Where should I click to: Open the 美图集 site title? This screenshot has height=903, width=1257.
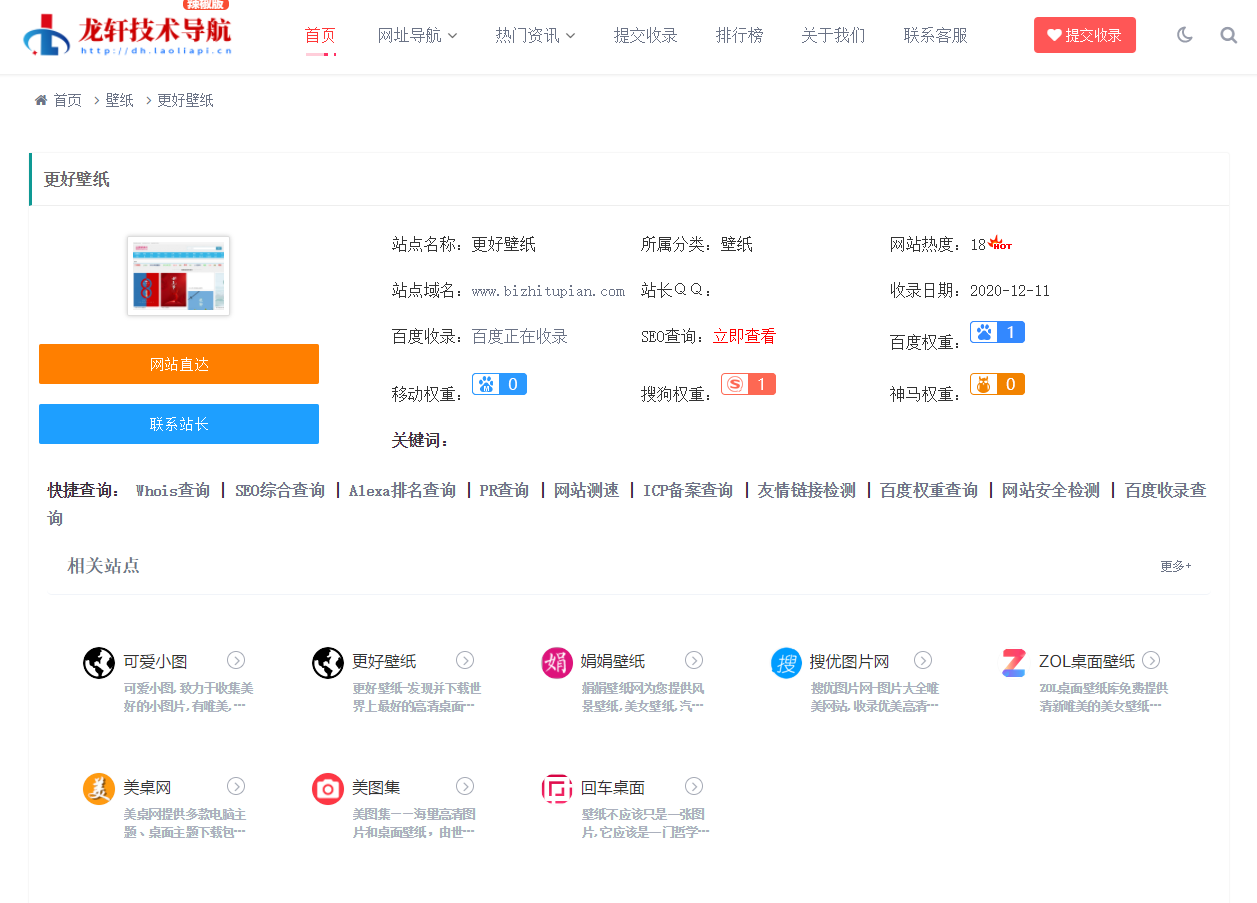tap(376, 787)
